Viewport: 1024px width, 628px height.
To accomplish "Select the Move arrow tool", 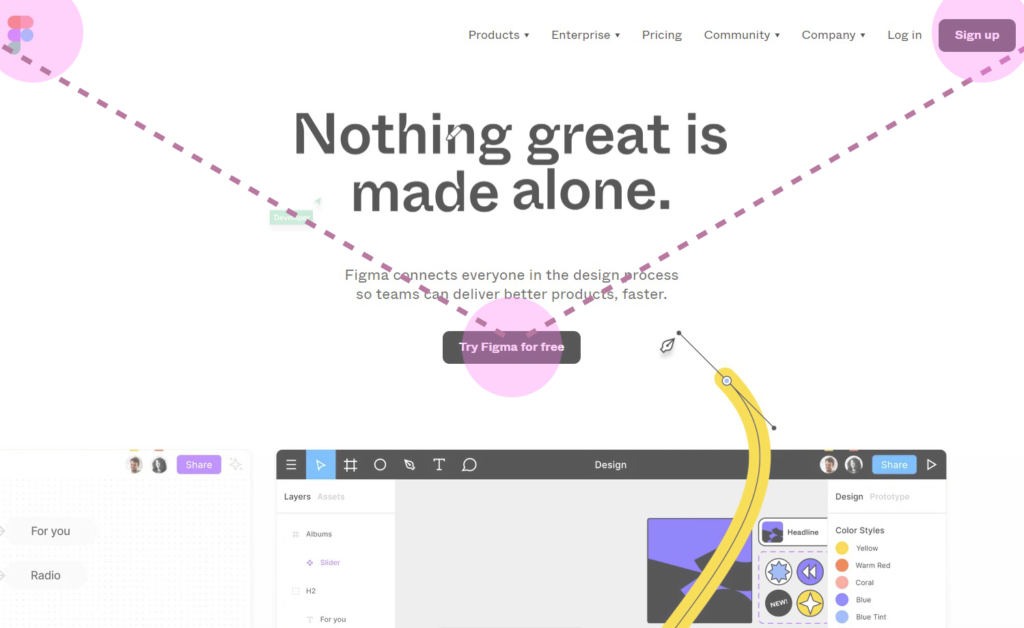I will point(321,465).
